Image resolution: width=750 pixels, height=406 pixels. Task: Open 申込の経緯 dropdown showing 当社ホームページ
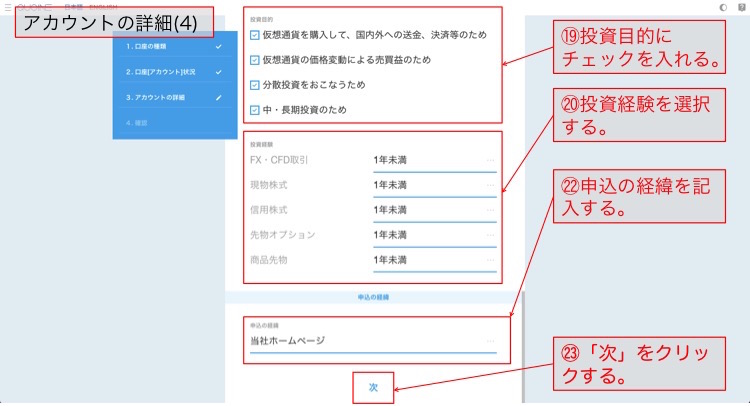[373, 341]
